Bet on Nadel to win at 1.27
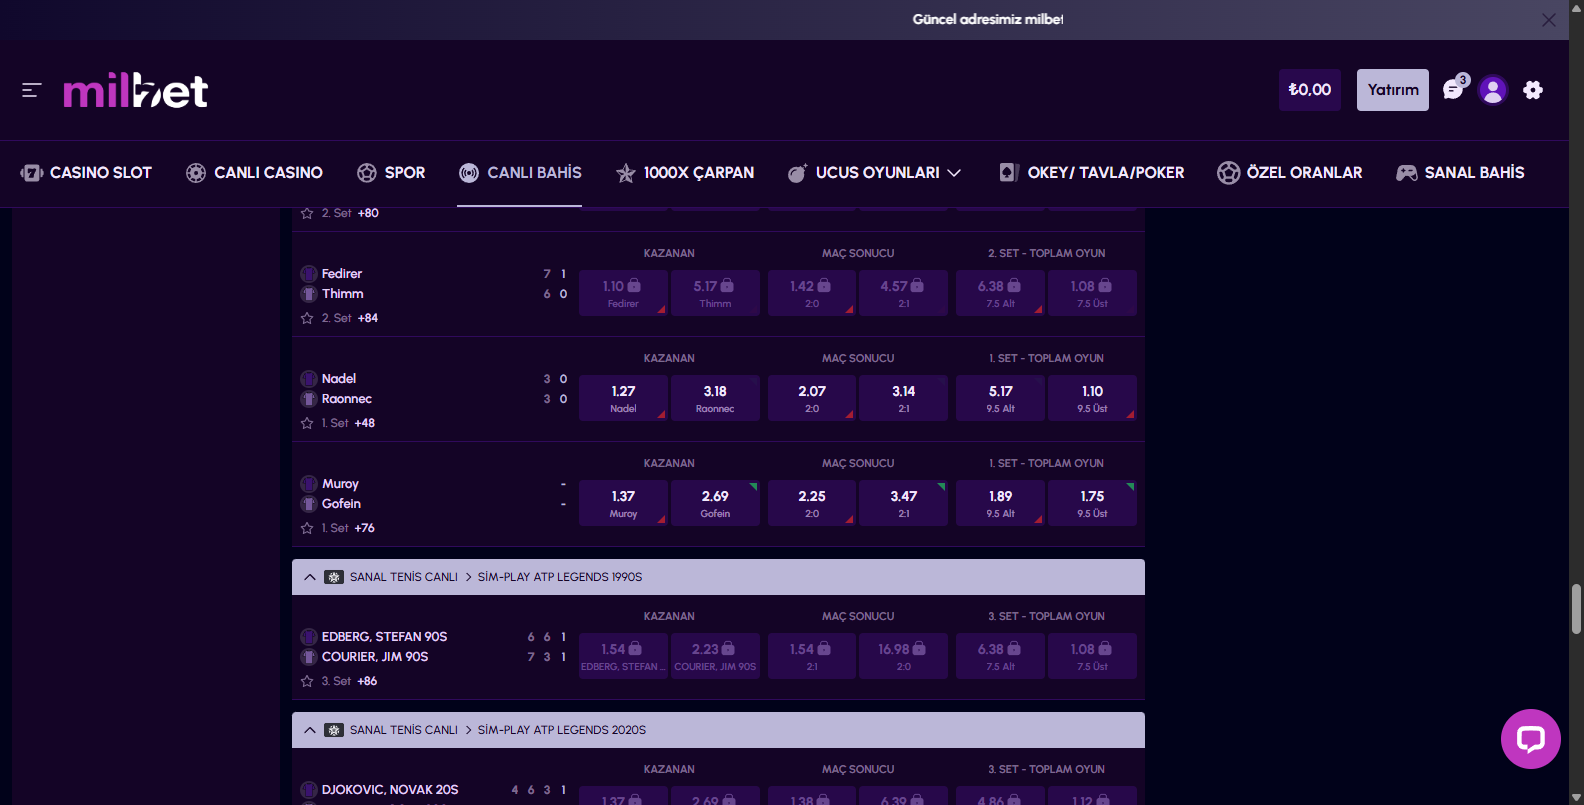Viewport: 1584px width, 805px height. coord(623,398)
